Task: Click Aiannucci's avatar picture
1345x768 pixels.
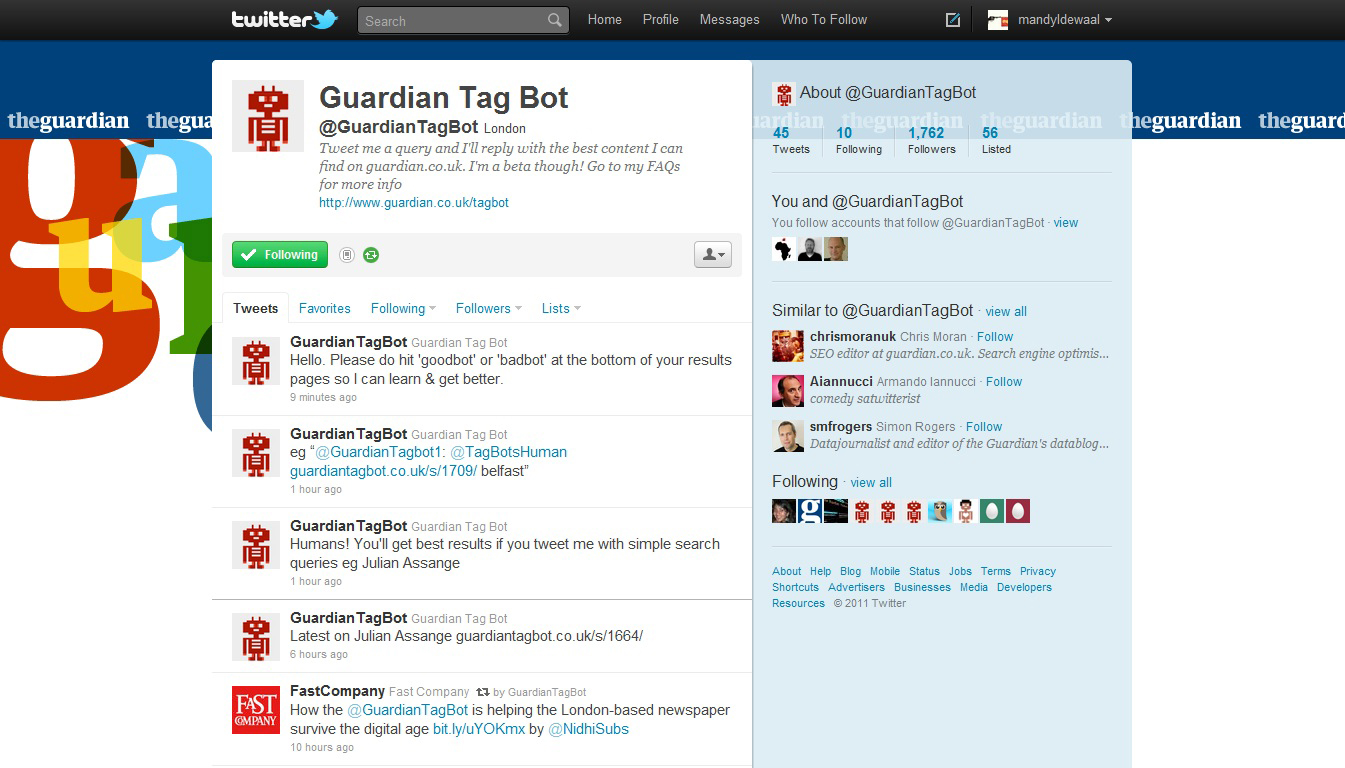Action: coord(788,391)
